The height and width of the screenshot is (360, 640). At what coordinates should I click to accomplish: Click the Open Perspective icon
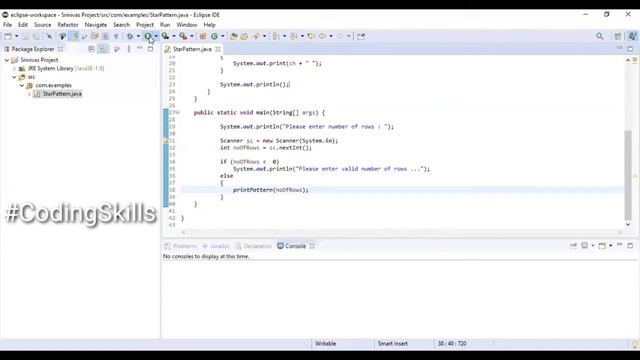tap(618, 36)
